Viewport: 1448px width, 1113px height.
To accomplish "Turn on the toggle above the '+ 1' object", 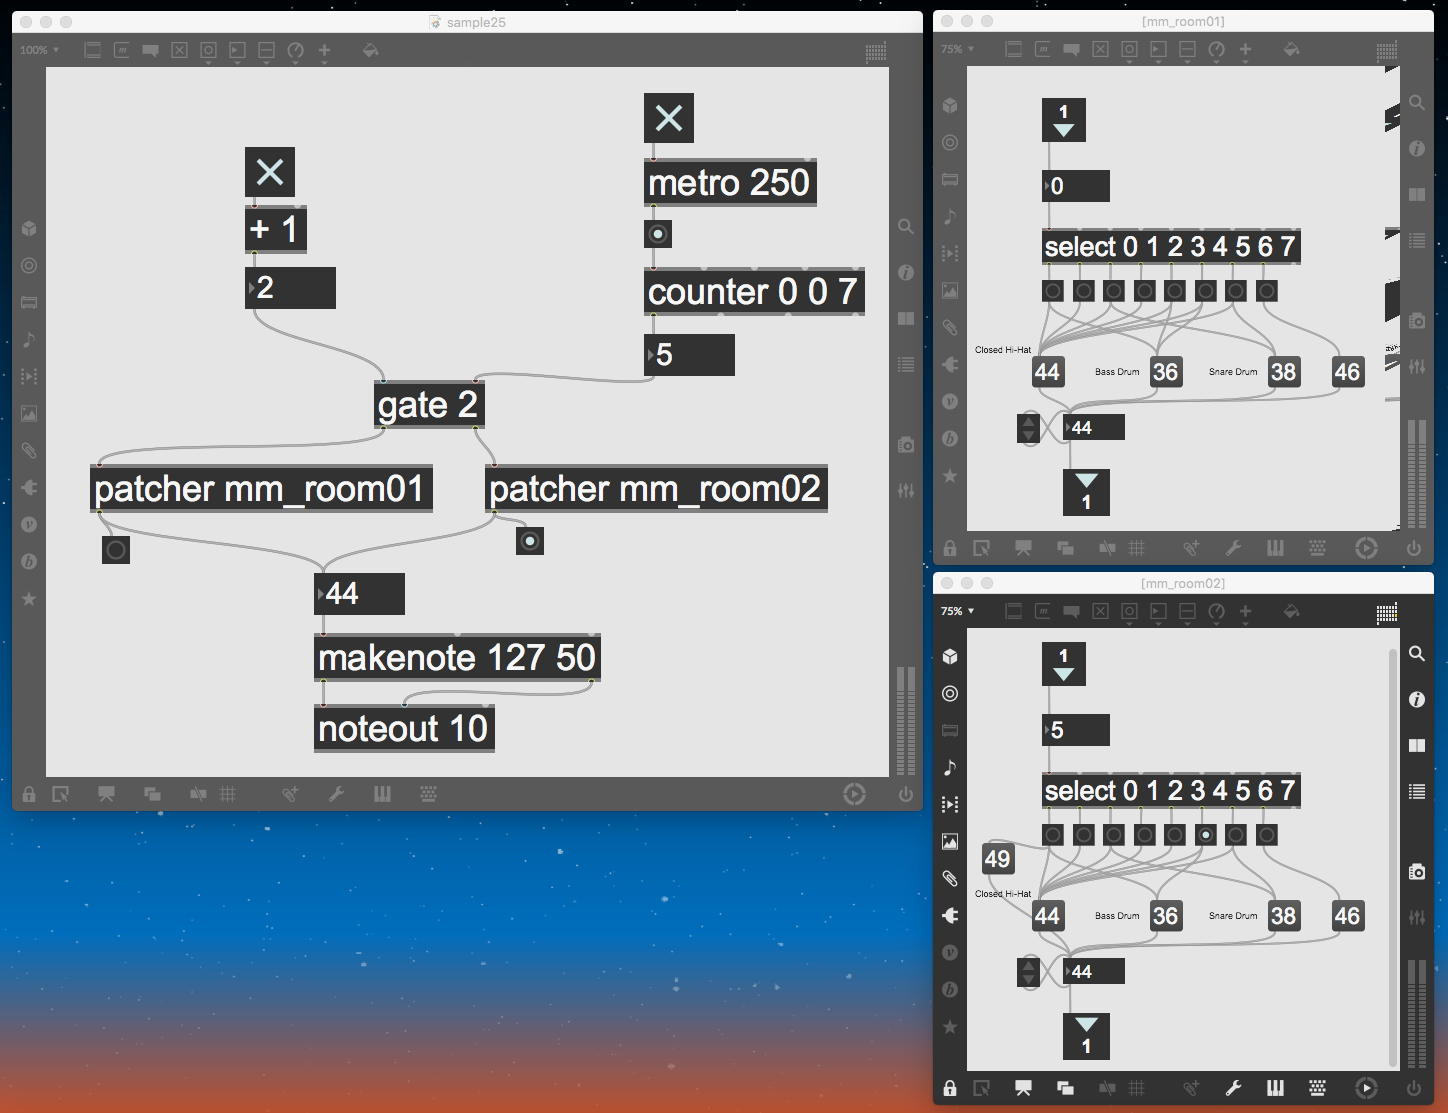I will click(270, 172).
